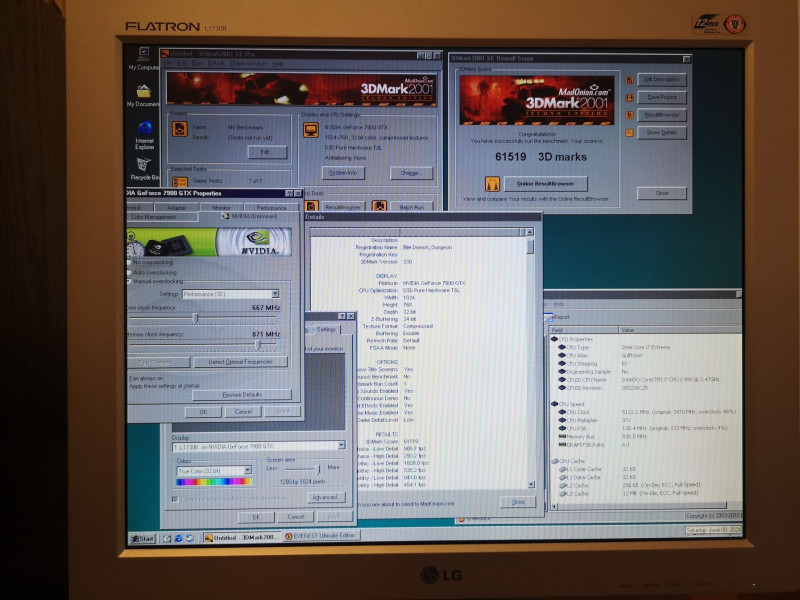Click the Show Details button
Screen dimensions: 800x600
tap(661, 133)
